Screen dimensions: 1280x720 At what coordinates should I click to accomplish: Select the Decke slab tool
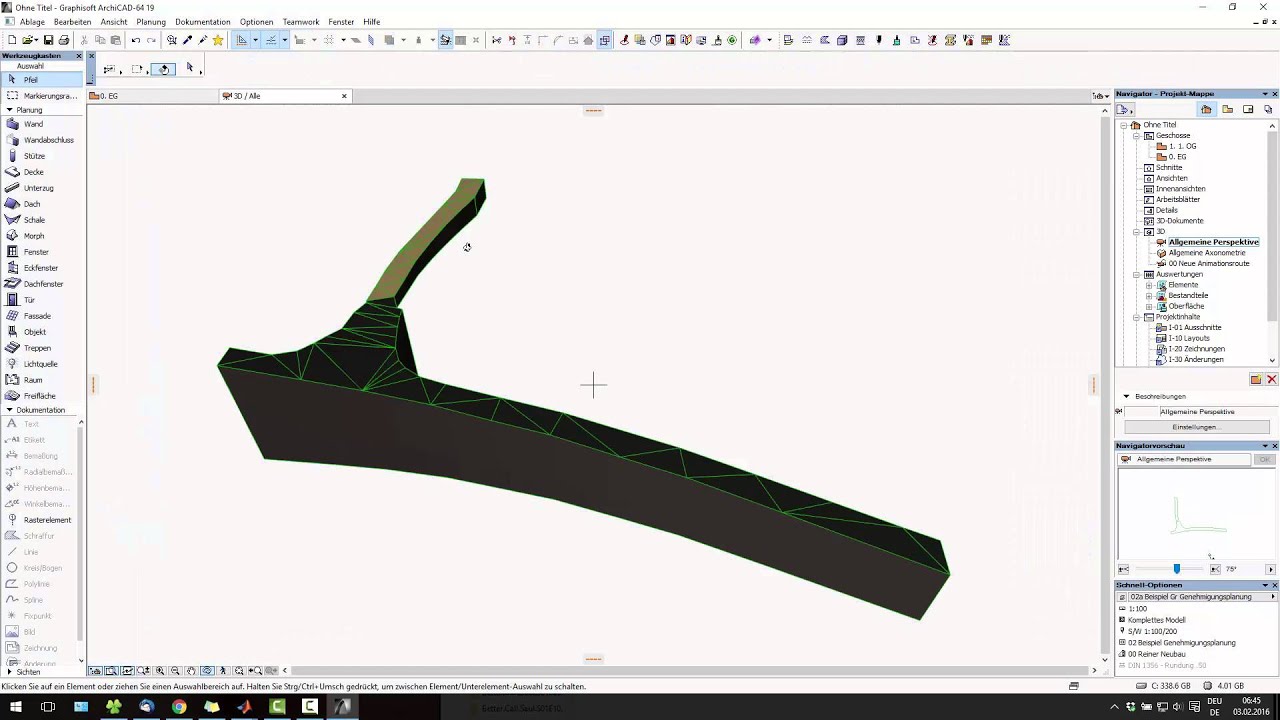pos(41,172)
